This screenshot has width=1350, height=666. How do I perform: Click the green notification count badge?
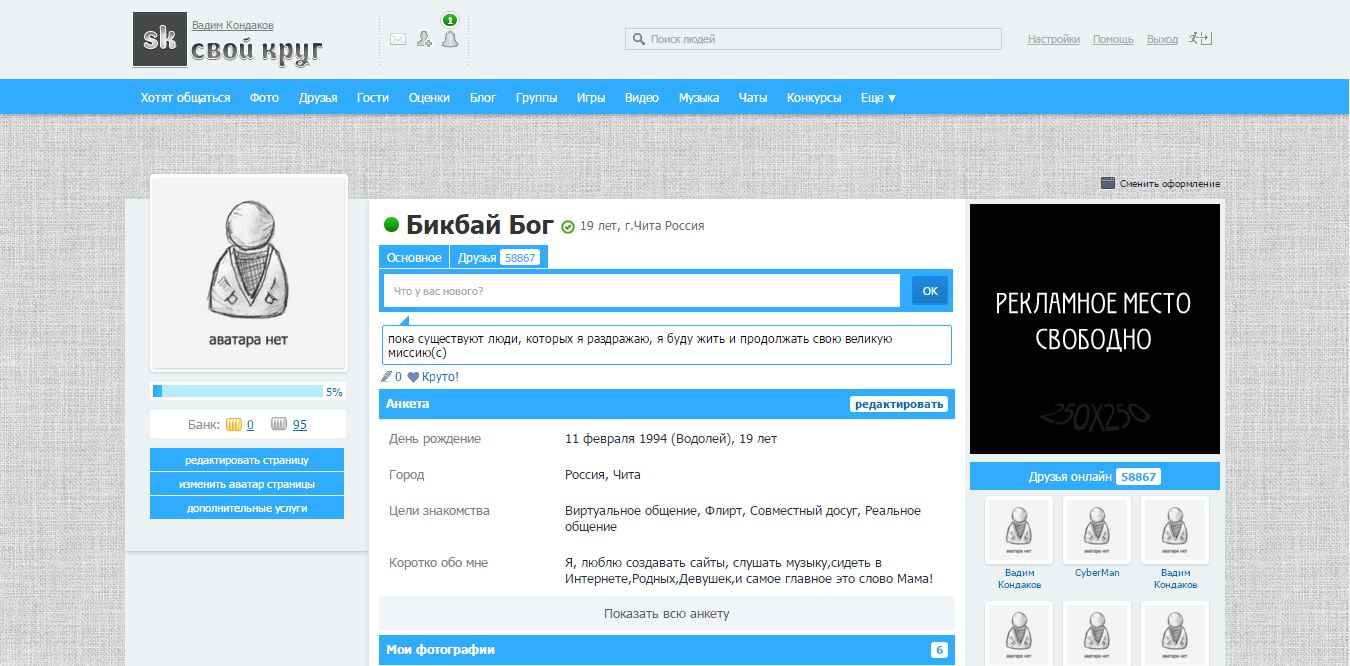coord(450,19)
